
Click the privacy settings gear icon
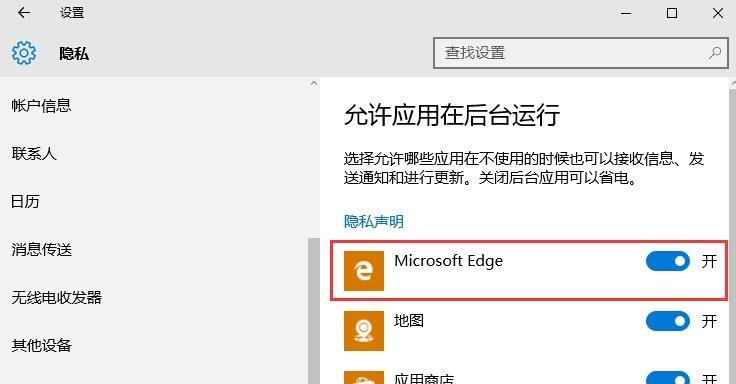[x=23, y=53]
